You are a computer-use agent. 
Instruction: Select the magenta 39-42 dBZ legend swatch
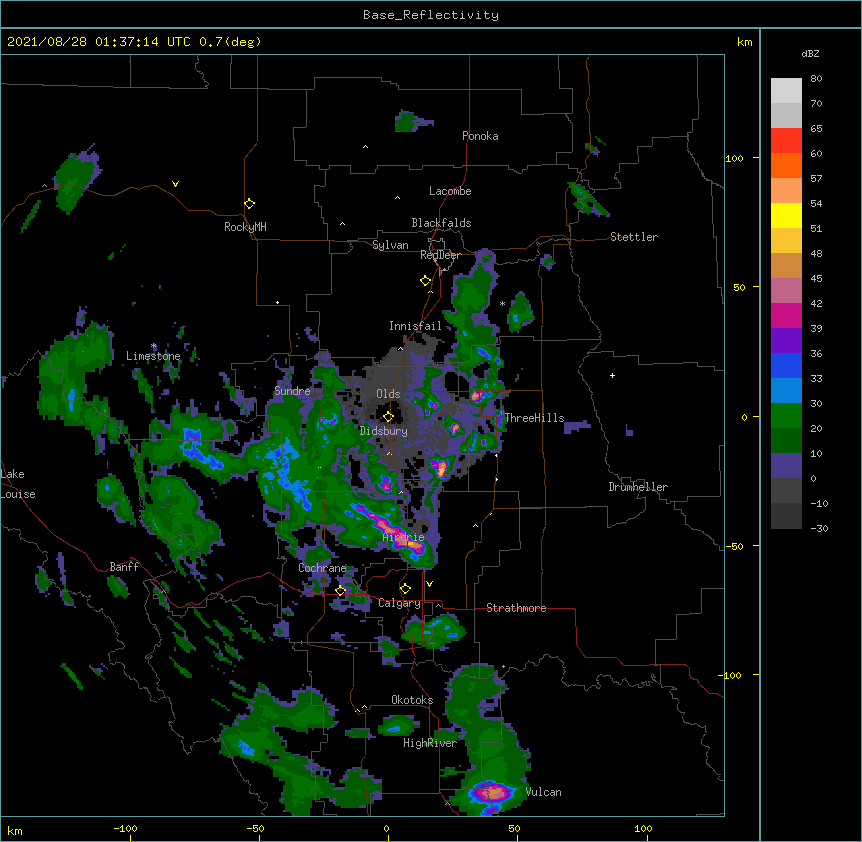pos(786,315)
